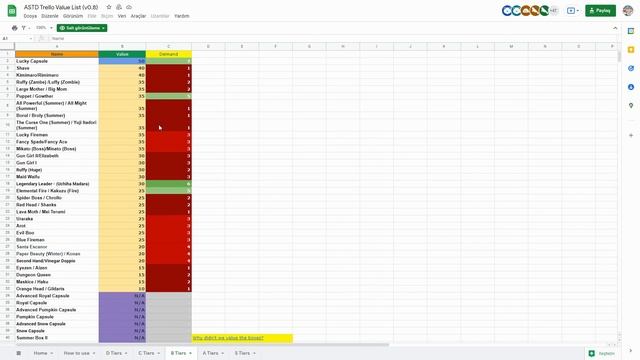Screen dimensions: 640x360
Task: Open the Contacts side panel icon
Action: (x=631, y=87)
